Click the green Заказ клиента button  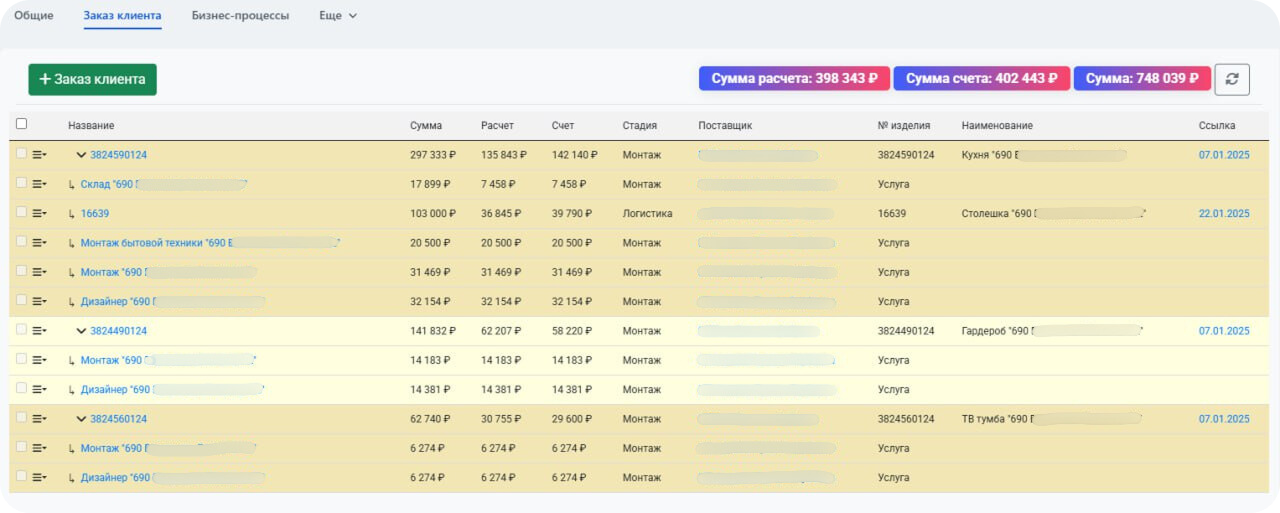92,79
